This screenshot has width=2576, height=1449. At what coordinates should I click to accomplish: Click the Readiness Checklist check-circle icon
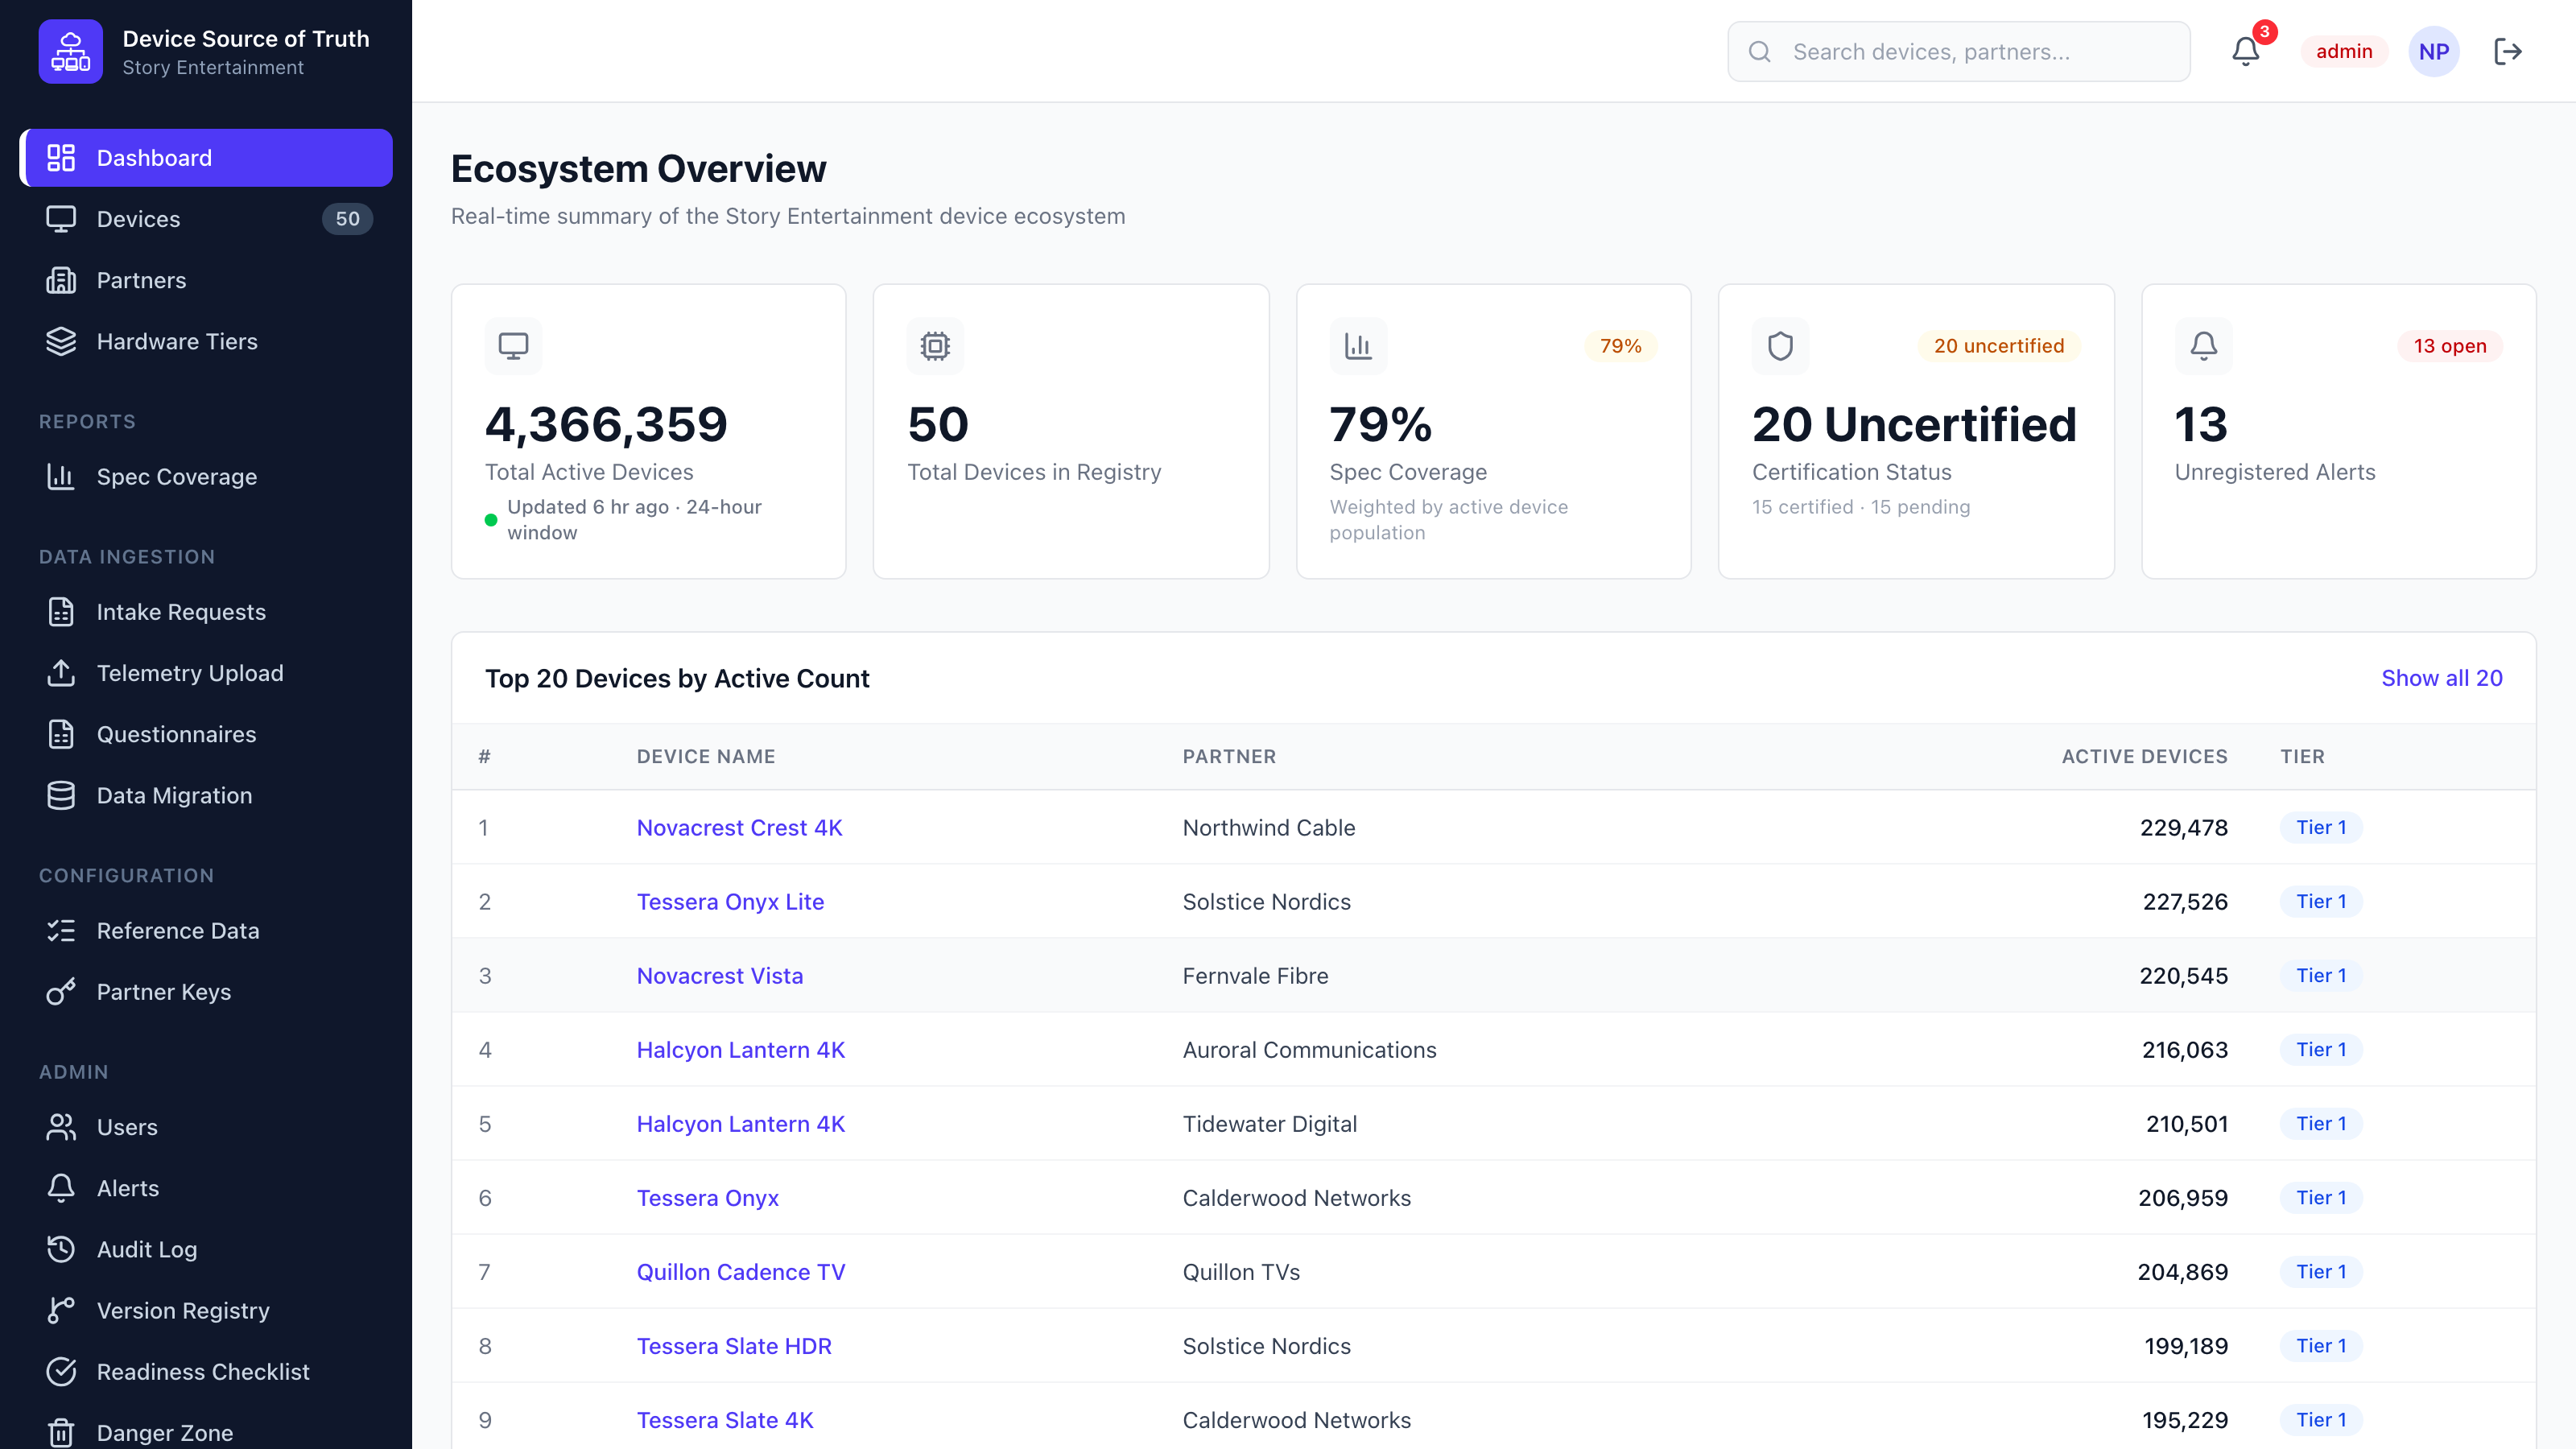coord(61,1371)
